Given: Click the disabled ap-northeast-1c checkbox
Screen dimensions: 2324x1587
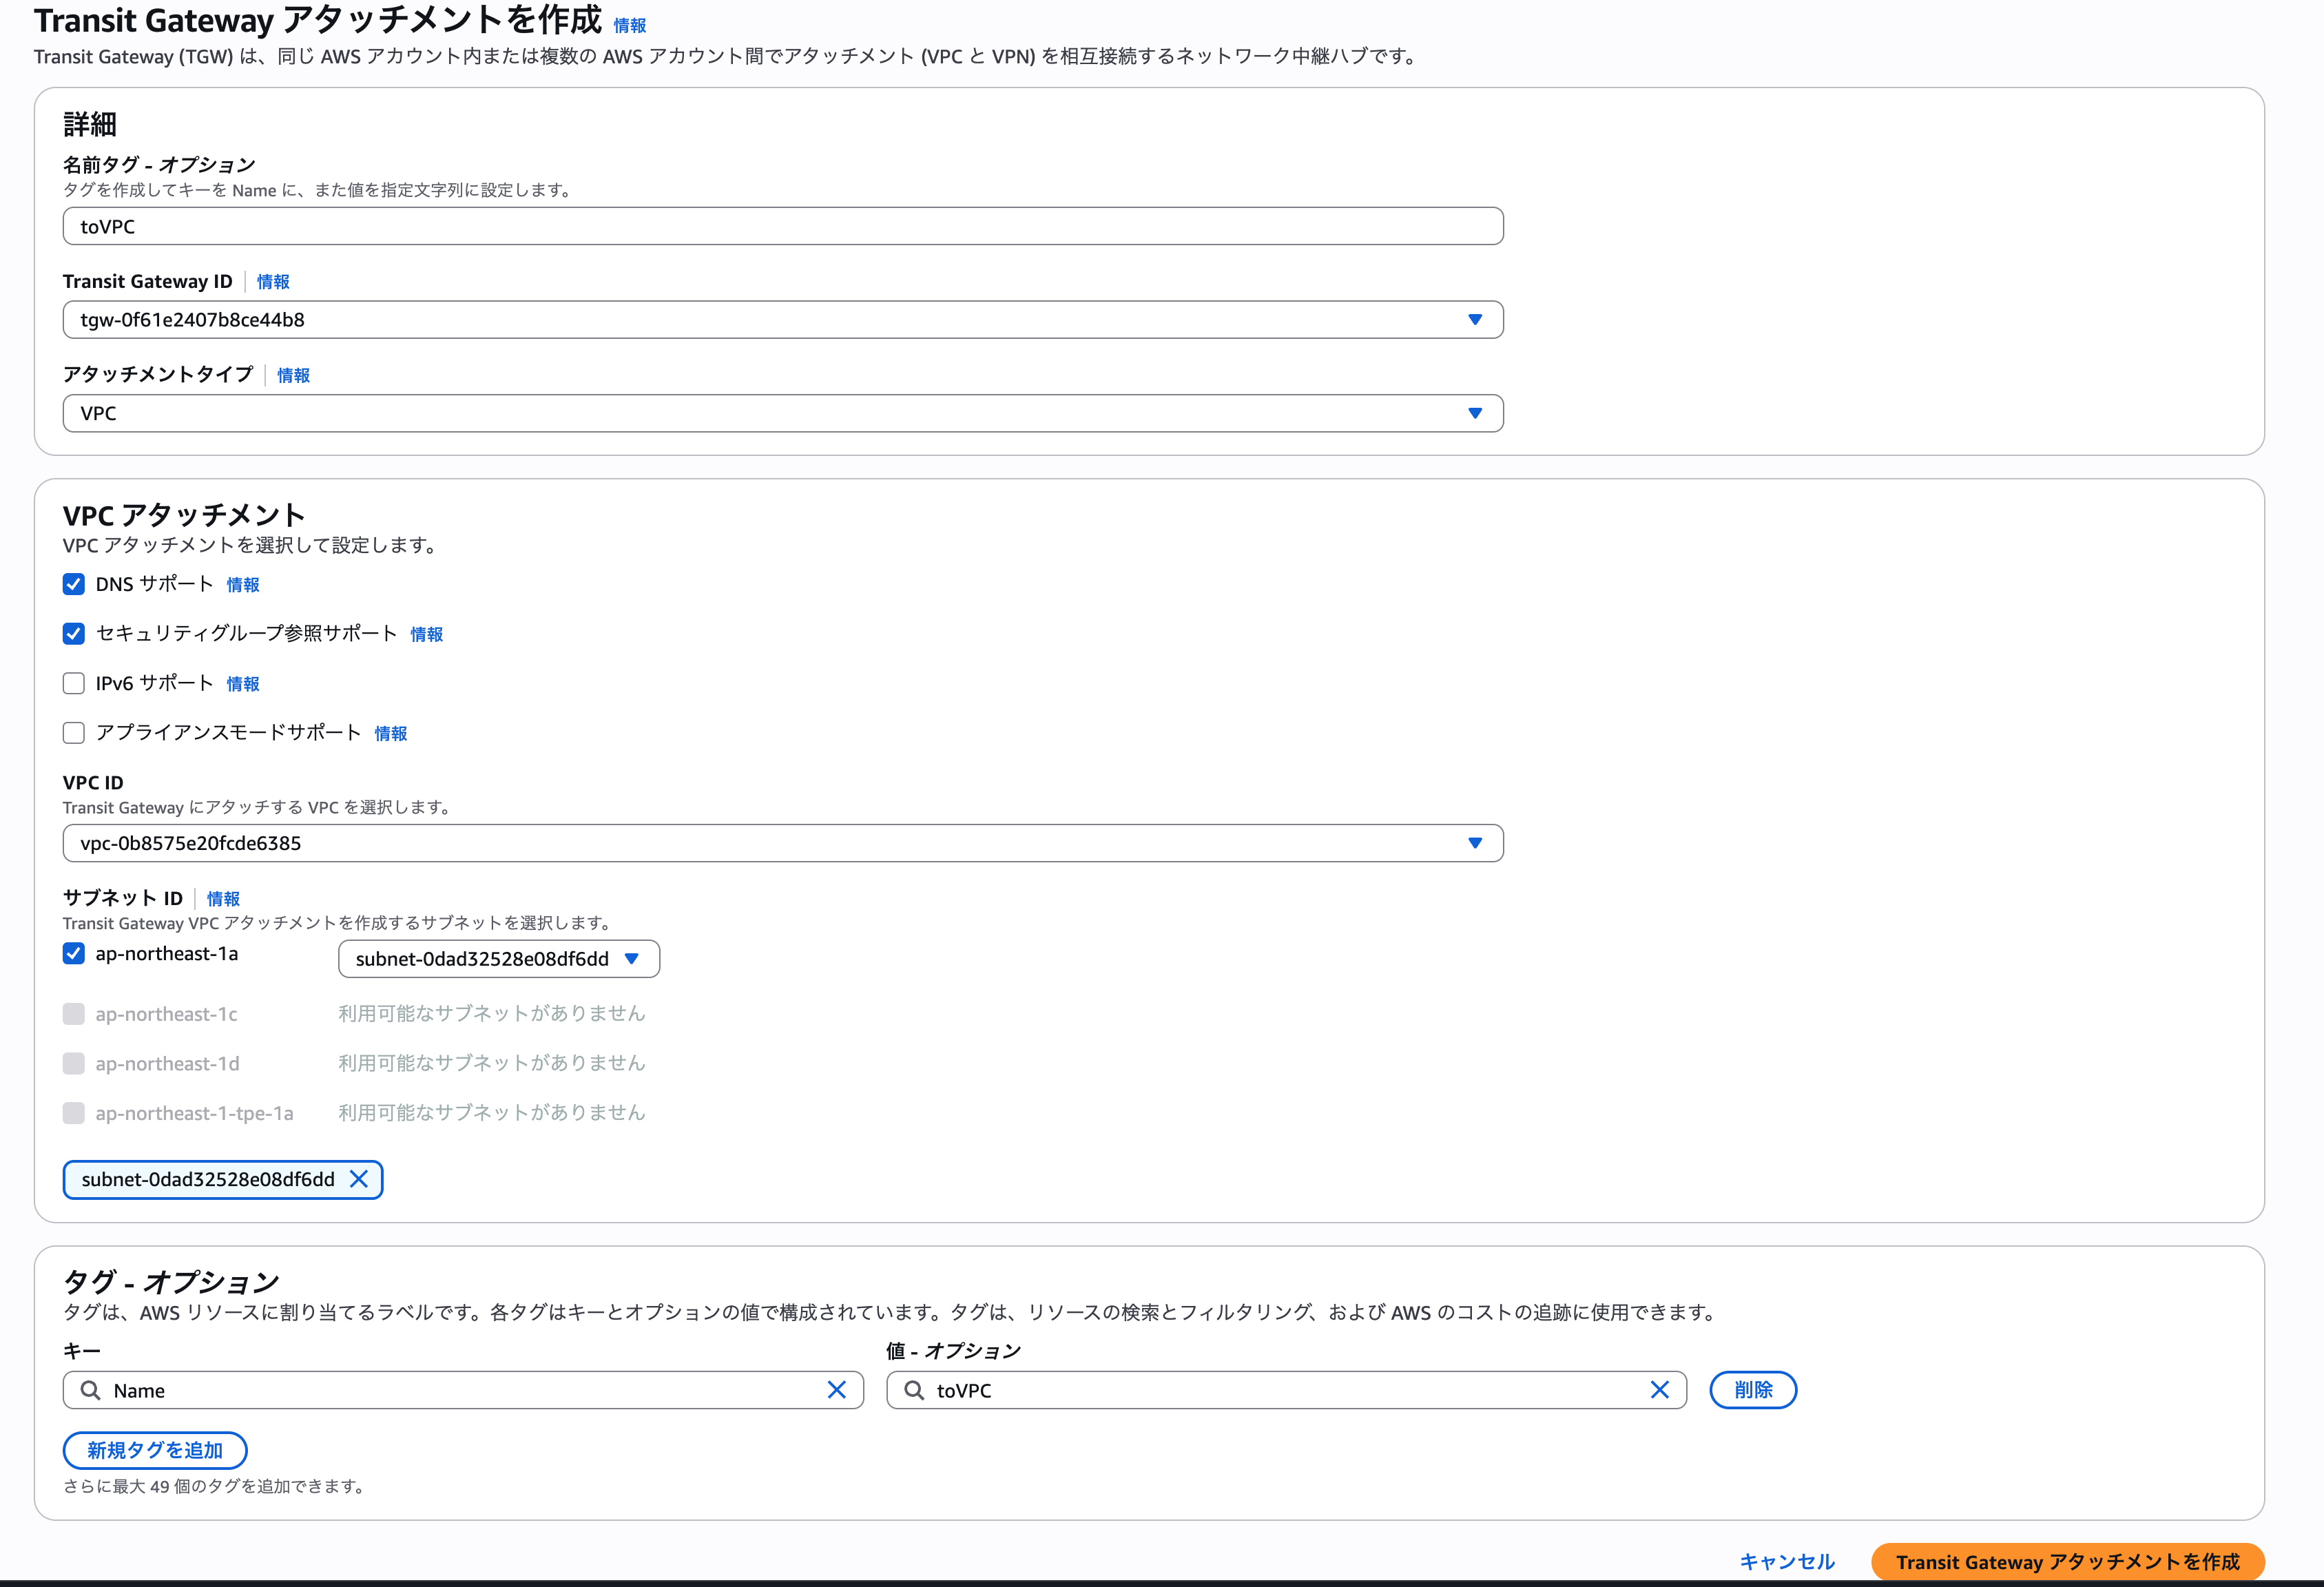Looking at the screenshot, I should pyautogui.click(x=74, y=1014).
